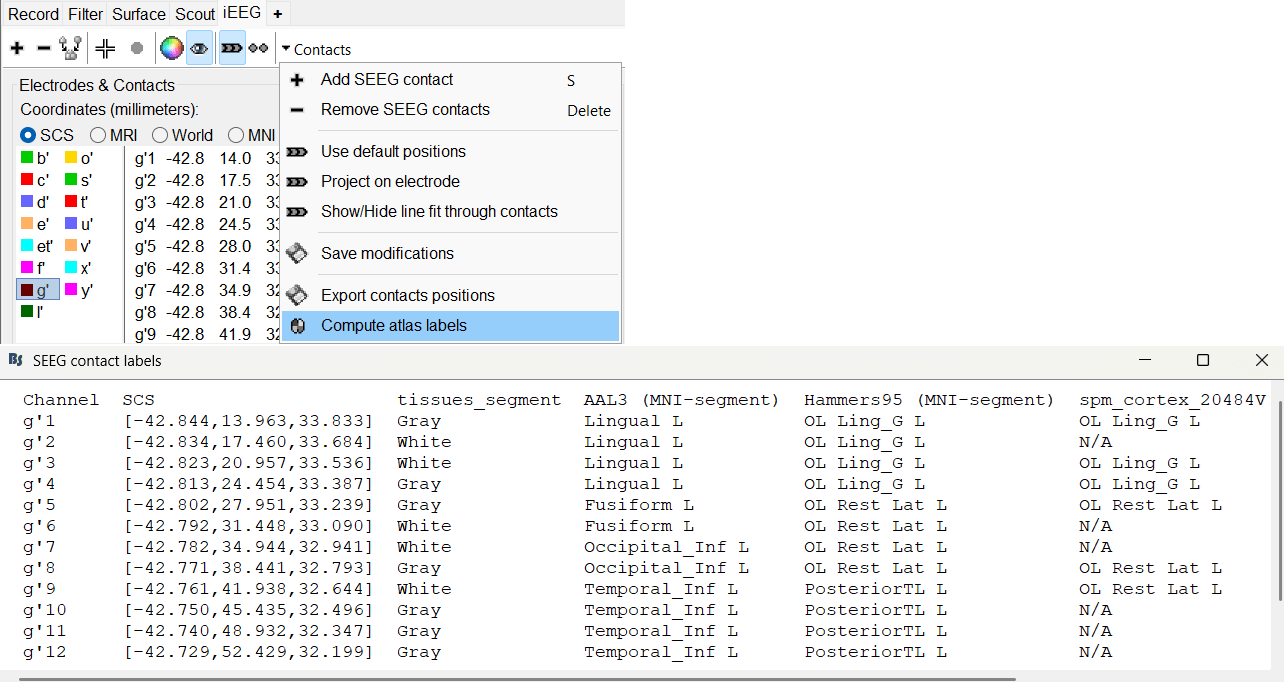This screenshot has height=682, width=1284.
Task: Click Export contacts positions in menu
Action: (407, 296)
